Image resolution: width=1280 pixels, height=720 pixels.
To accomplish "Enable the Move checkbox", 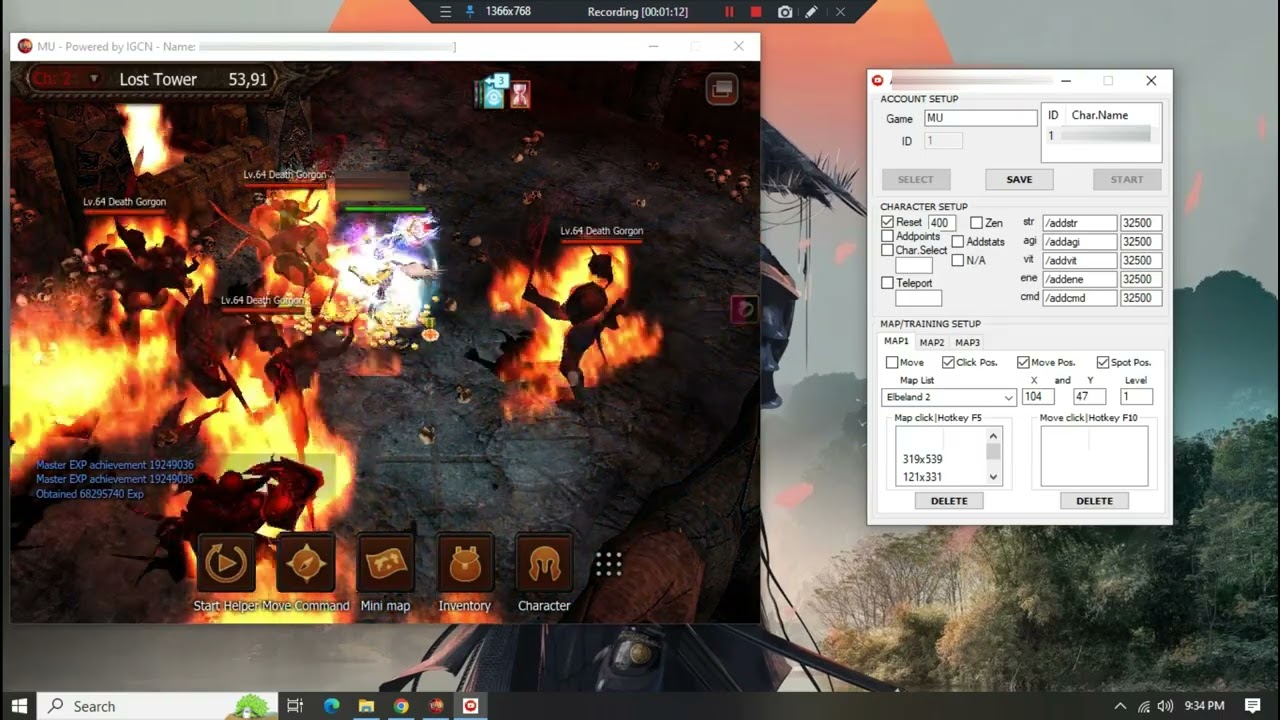I will click(891, 362).
